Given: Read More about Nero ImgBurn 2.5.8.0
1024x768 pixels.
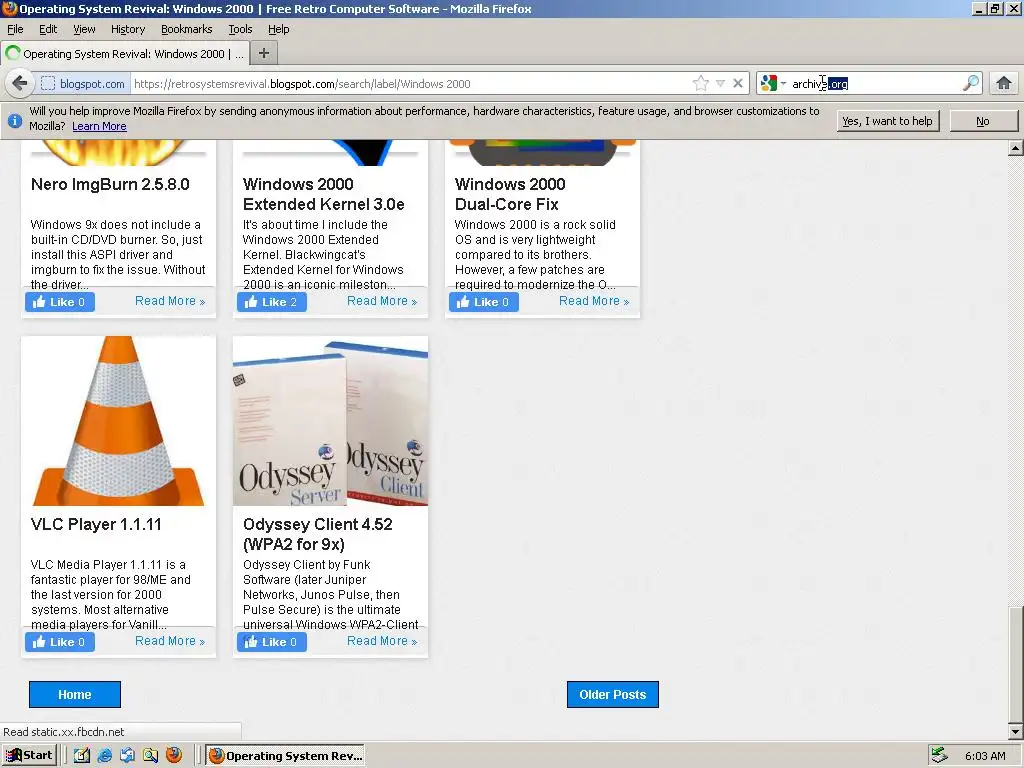Looking at the screenshot, I should click(170, 301).
